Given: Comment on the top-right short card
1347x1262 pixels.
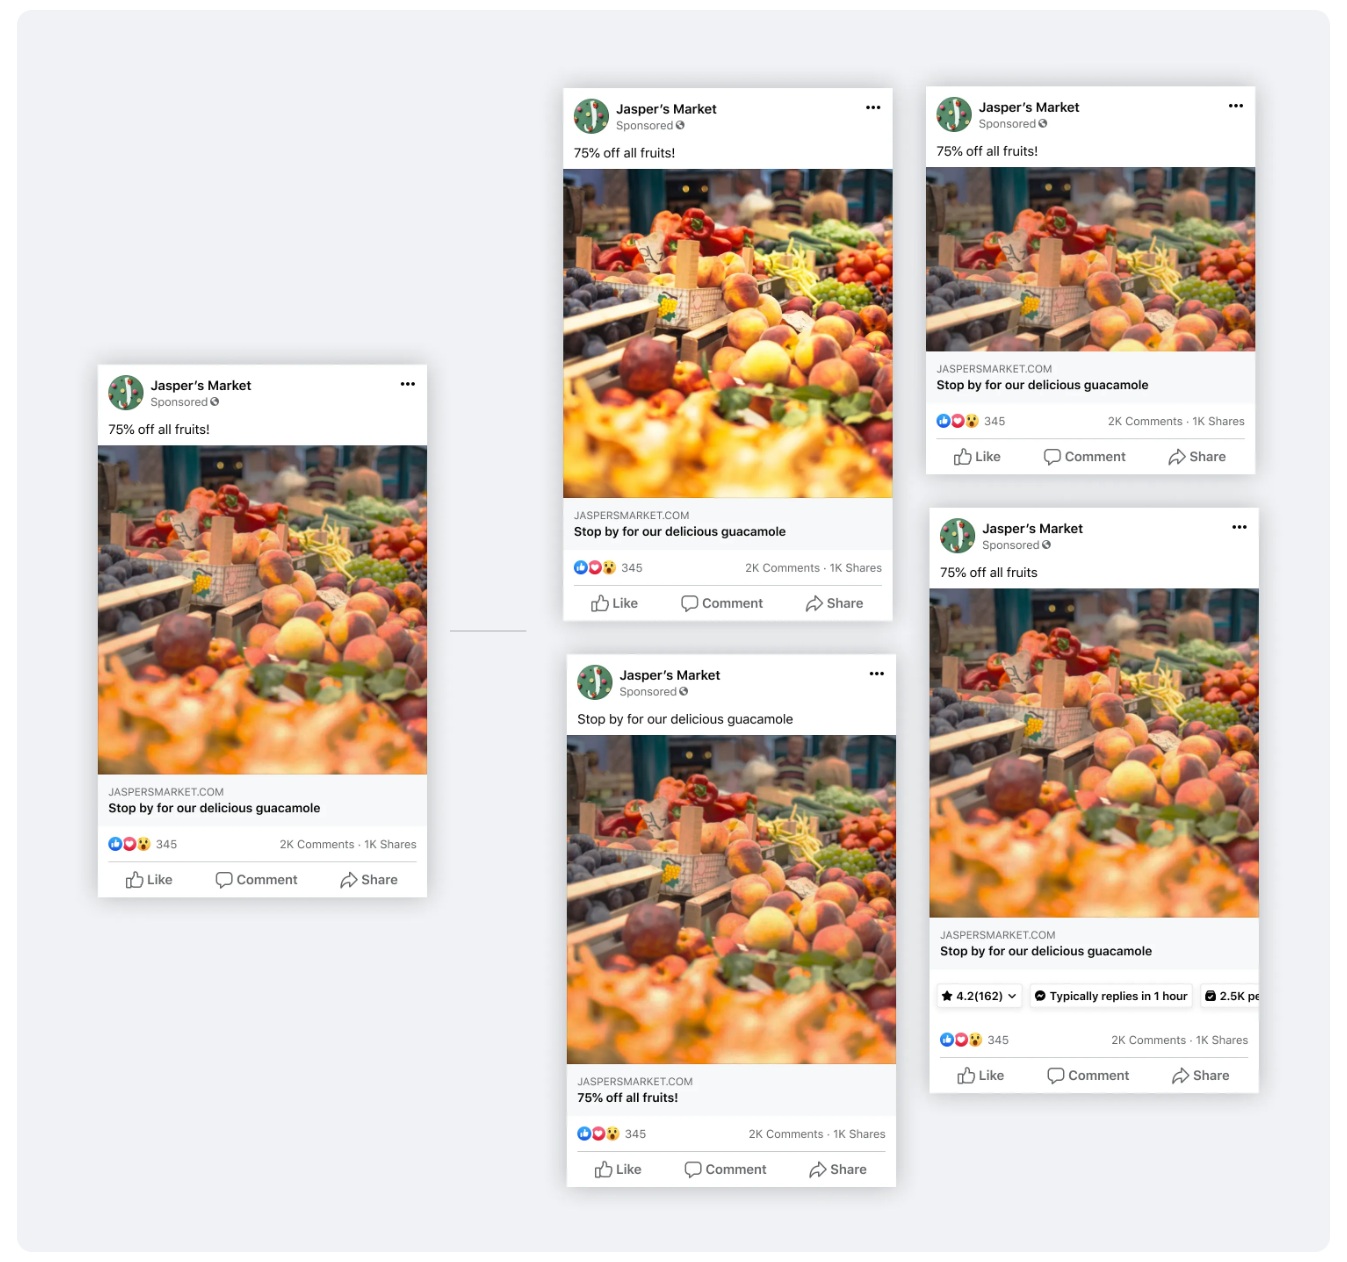Looking at the screenshot, I should 1085,457.
